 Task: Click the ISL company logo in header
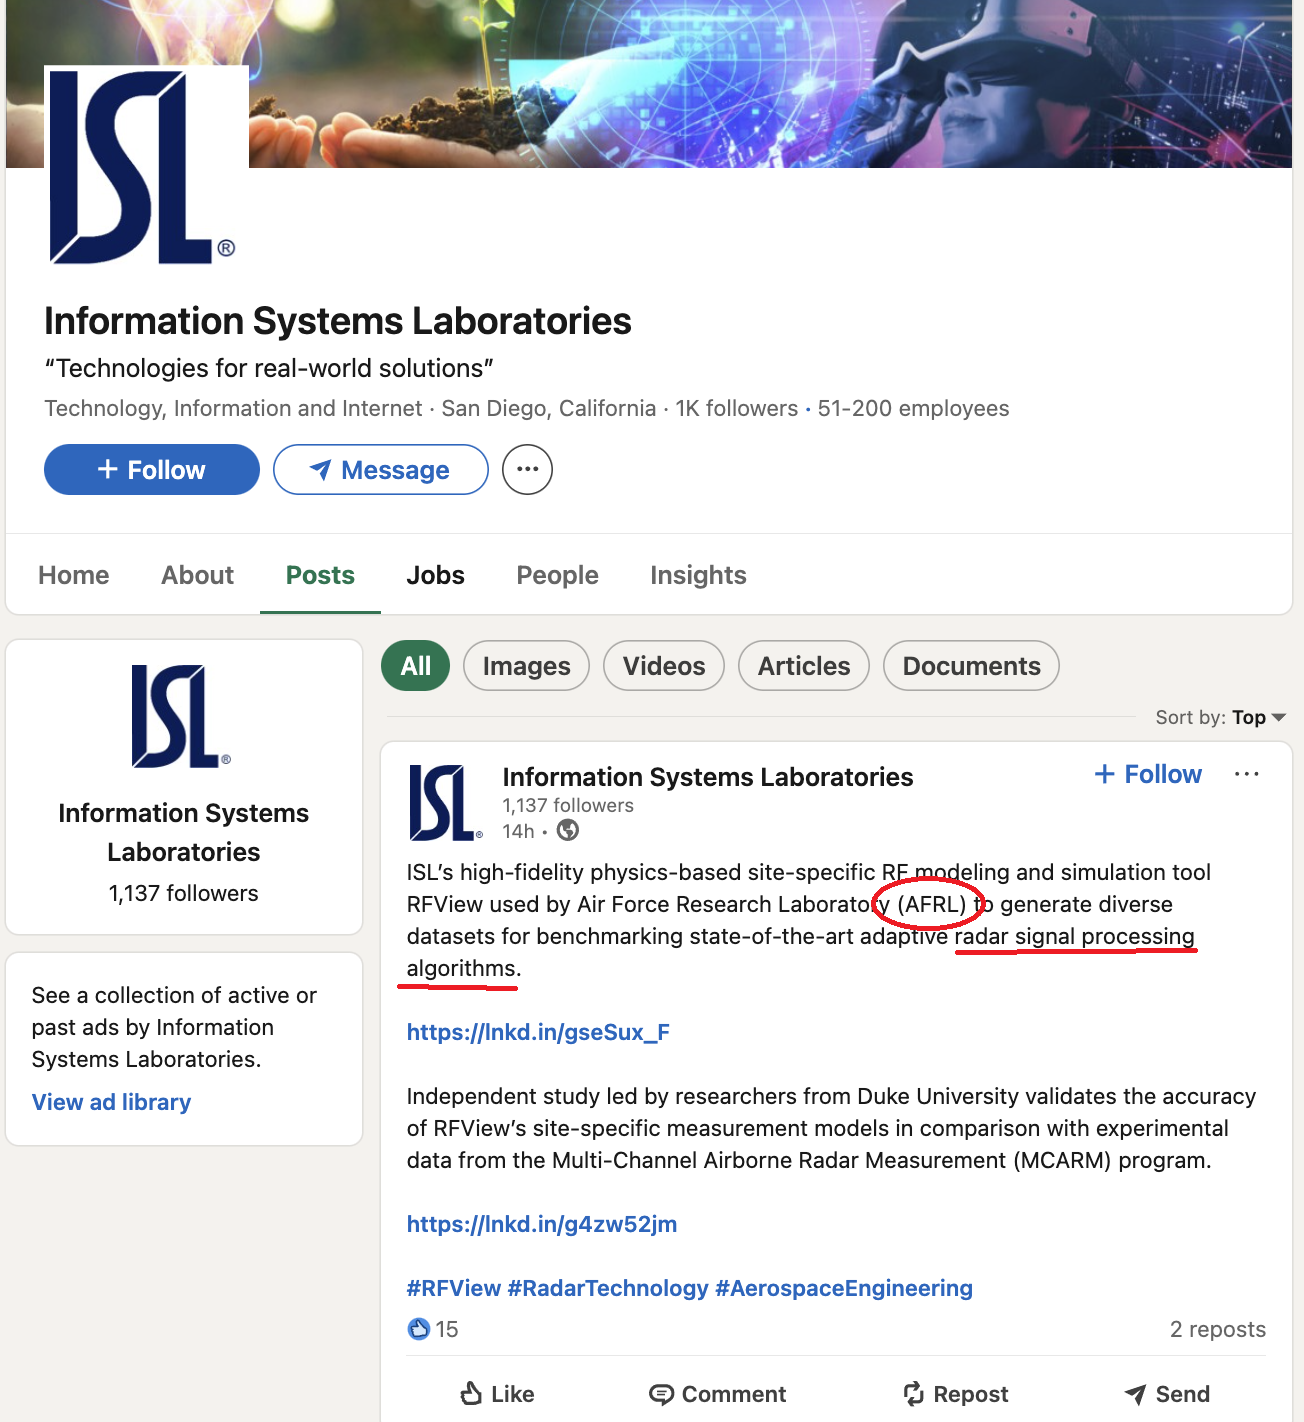(146, 166)
